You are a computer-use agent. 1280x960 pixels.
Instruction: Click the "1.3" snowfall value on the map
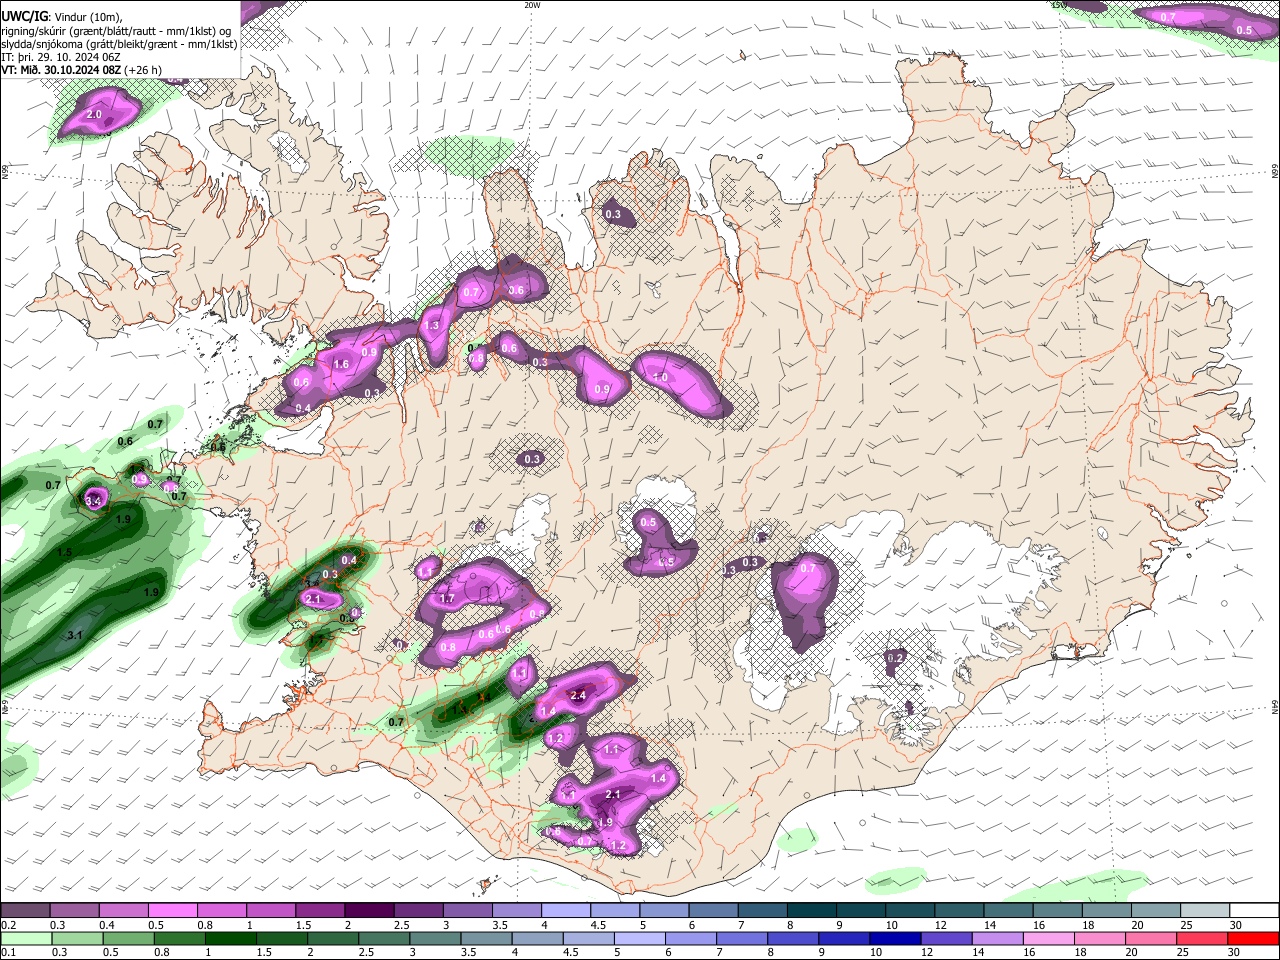pyautogui.click(x=432, y=326)
